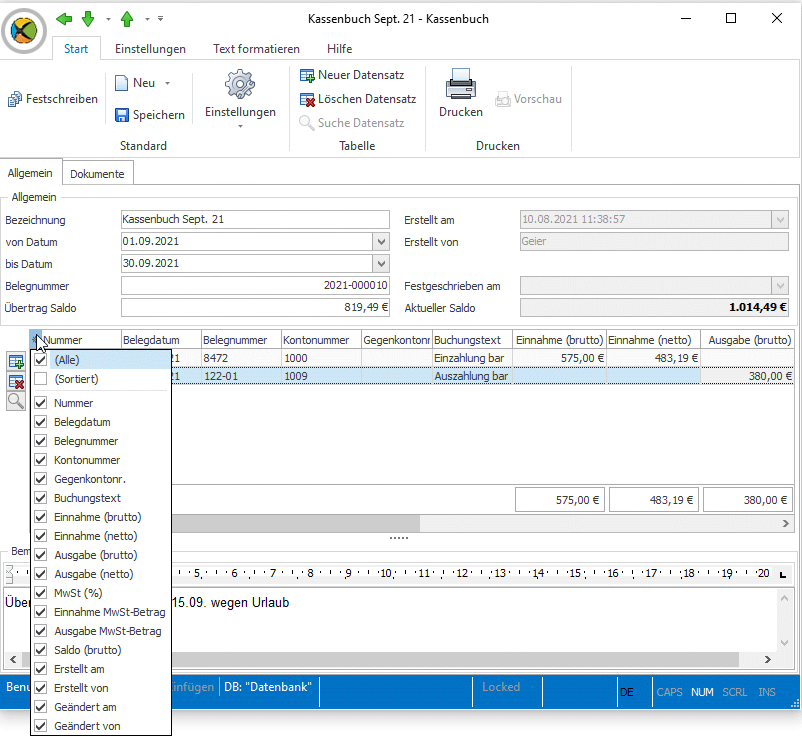Expand Einstellungen ribbon button arrow
The height and width of the screenshot is (737, 802).
[x=240, y=126]
